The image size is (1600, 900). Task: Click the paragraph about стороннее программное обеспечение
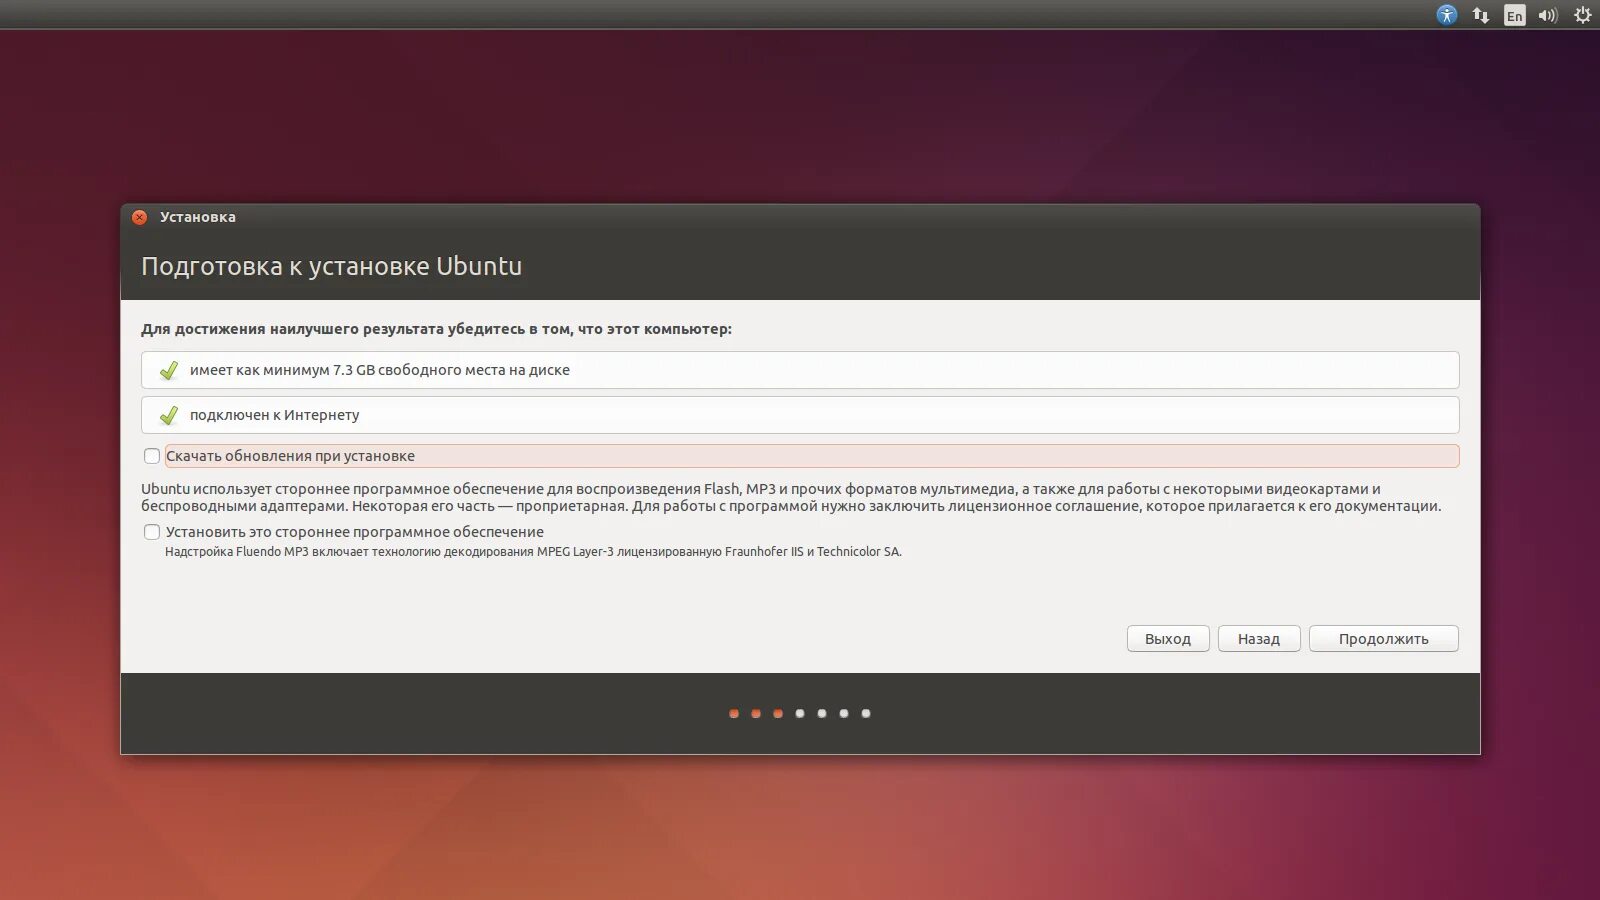(791, 497)
